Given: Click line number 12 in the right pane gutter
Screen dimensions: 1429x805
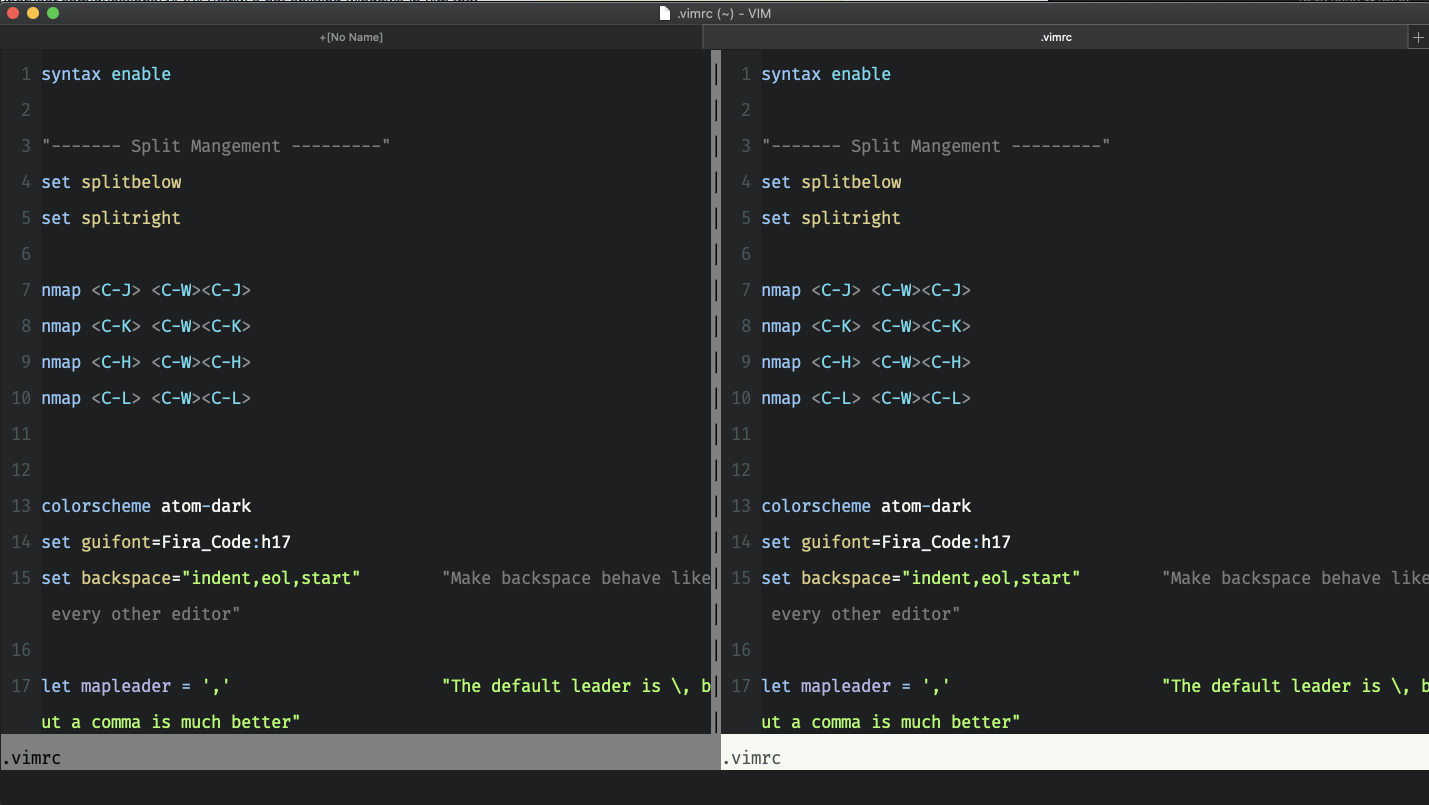Looking at the screenshot, I should [x=741, y=470].
